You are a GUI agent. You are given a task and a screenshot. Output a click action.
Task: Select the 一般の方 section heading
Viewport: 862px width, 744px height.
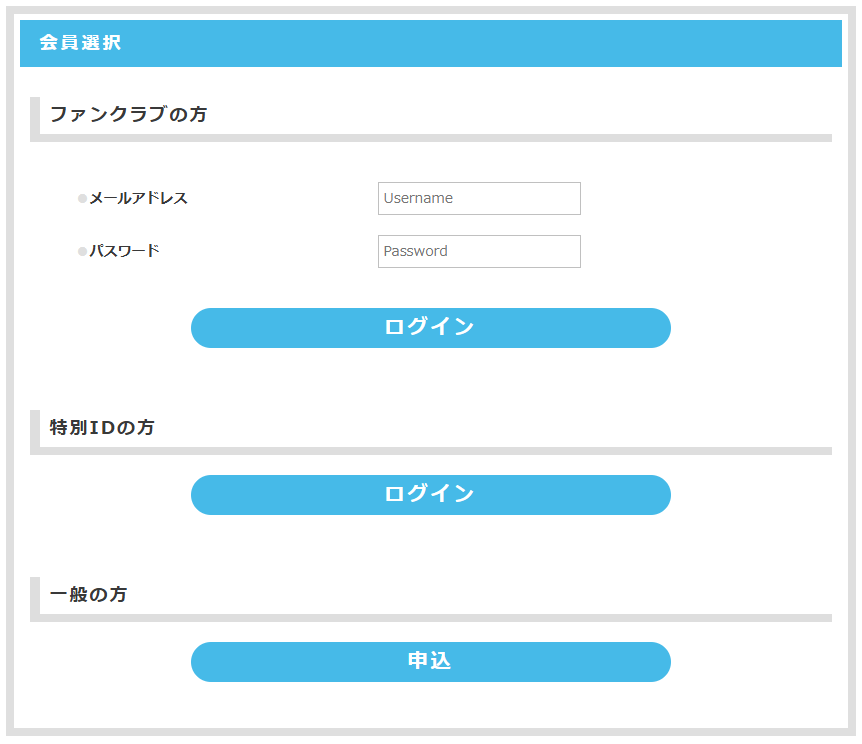[x=88, y=595]
